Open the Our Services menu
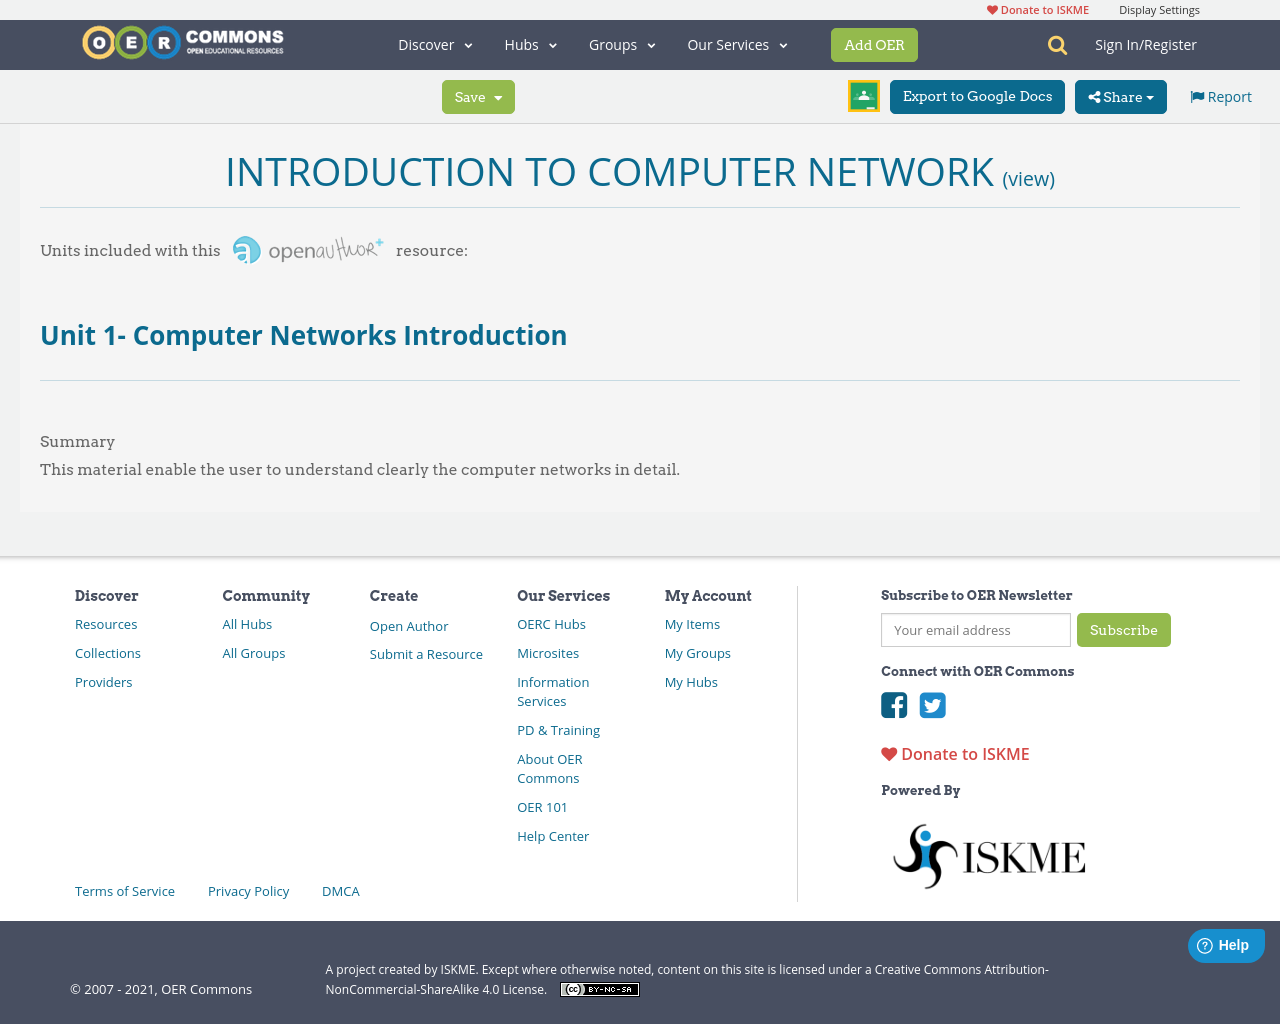1280x1024 pixels. (x=736, y=44)
